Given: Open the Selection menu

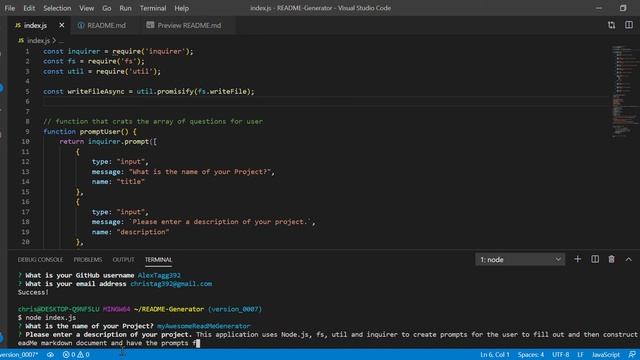Looking at the screenshot, I should 57,8.
